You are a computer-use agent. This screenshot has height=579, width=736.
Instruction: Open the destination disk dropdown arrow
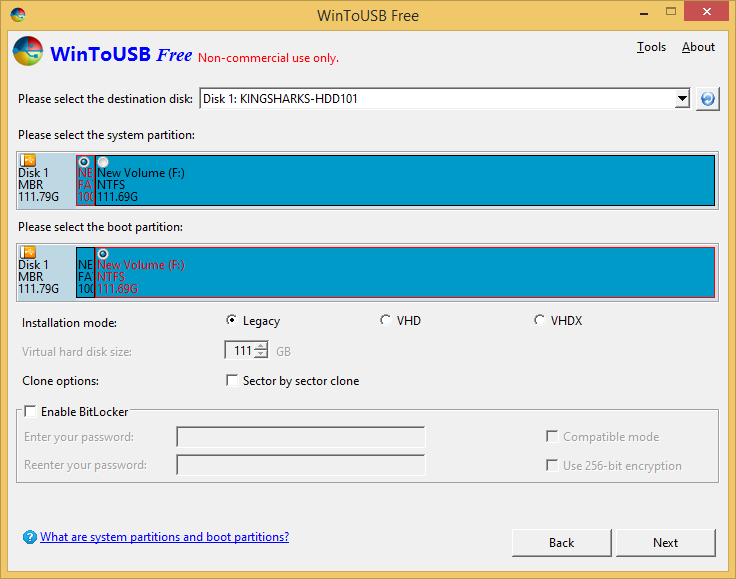pyautogui.click(x=682, y=99)
